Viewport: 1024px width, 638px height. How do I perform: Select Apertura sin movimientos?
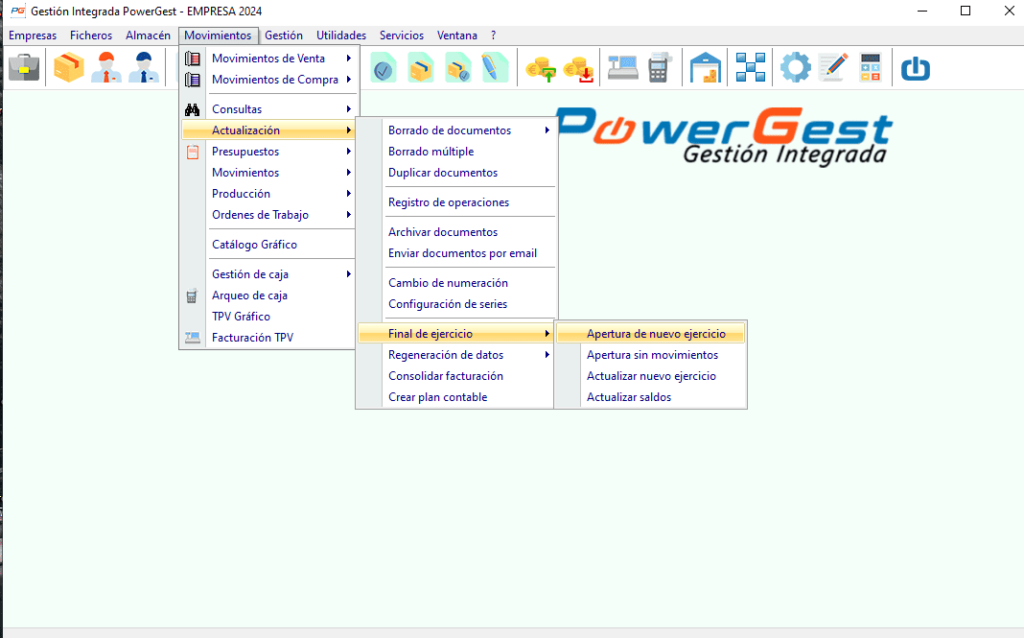[x=650, y=355]
